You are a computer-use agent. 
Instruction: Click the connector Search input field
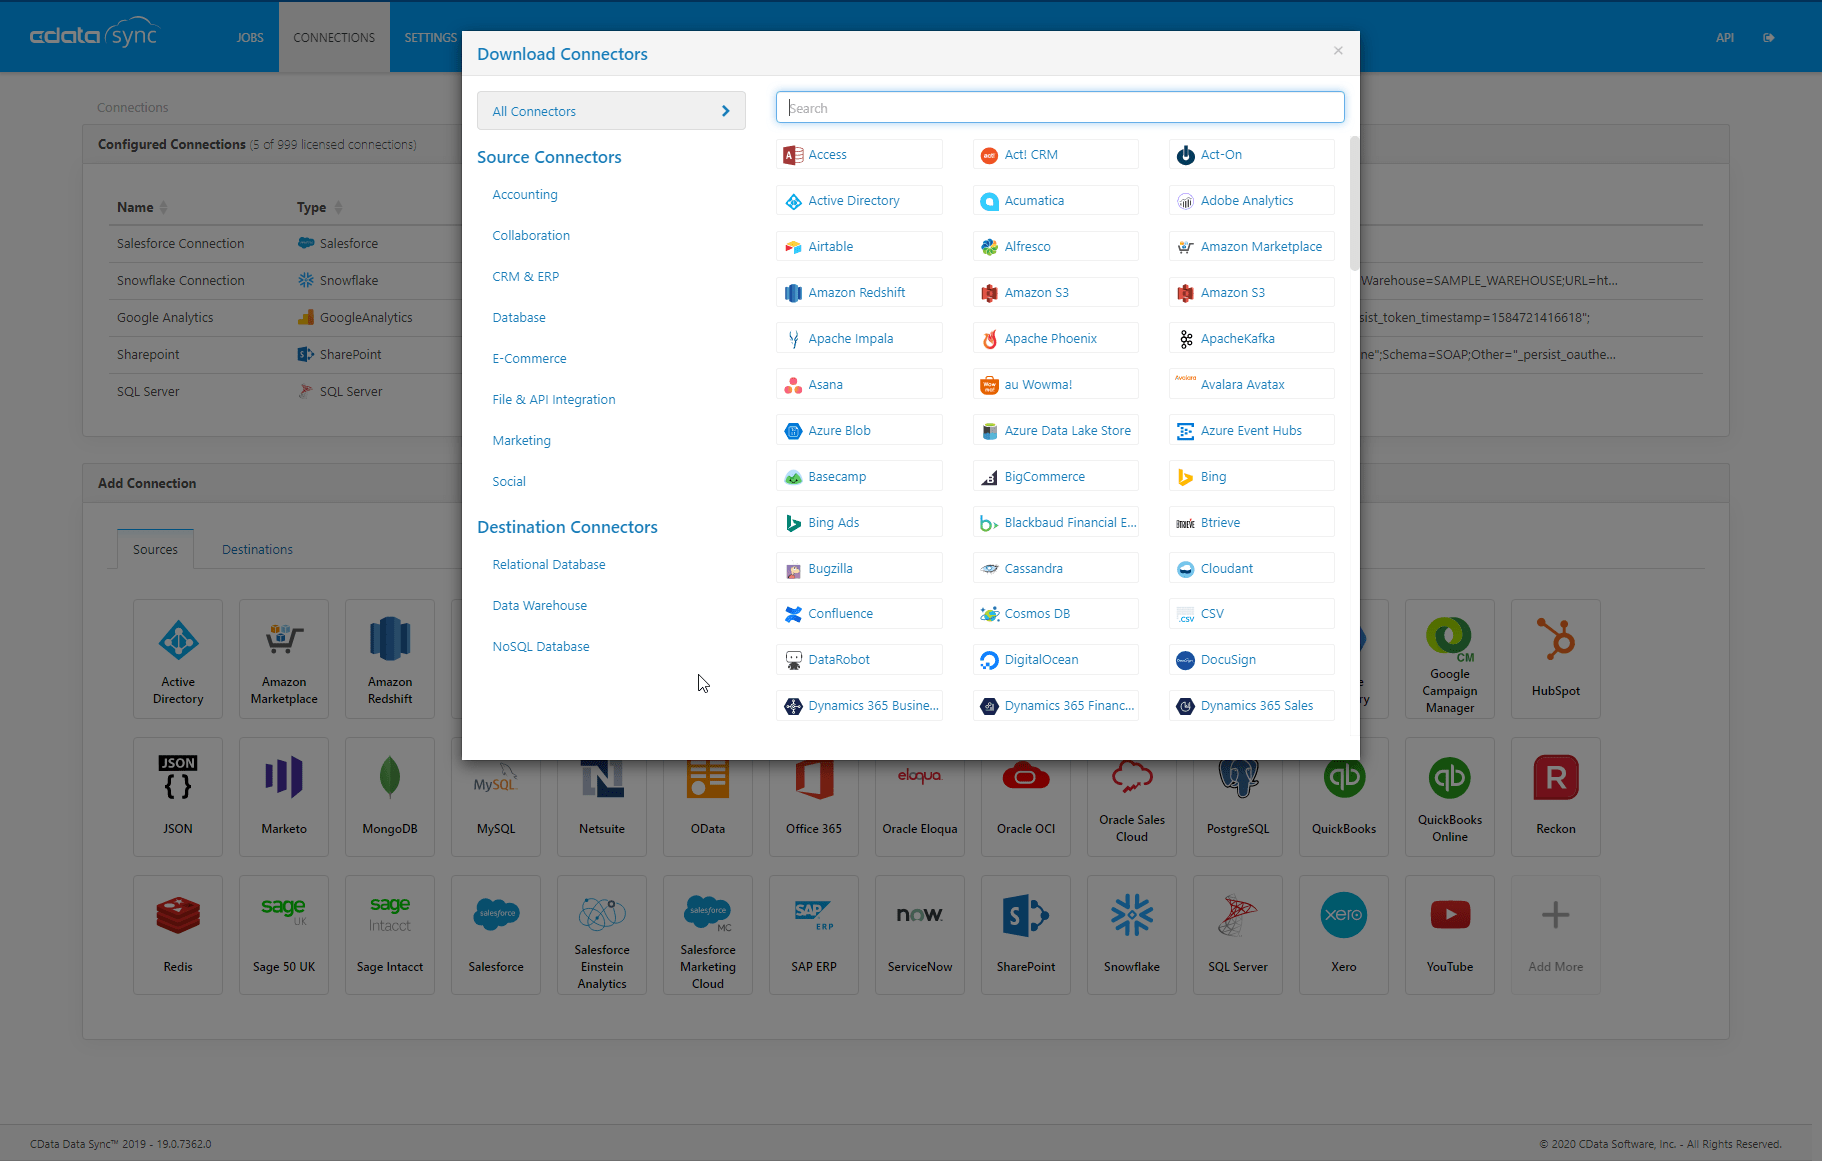(1060, 108)
